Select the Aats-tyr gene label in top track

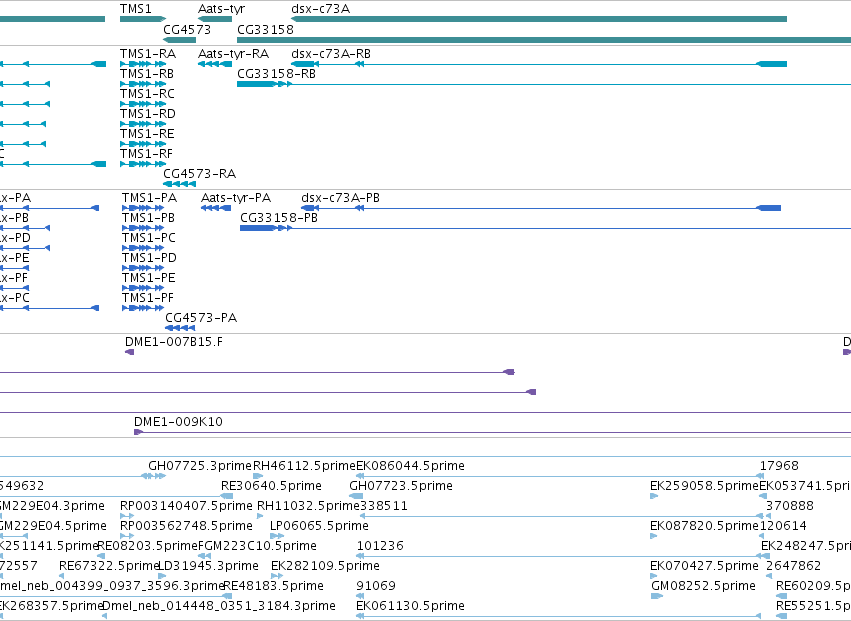point(221,9)
